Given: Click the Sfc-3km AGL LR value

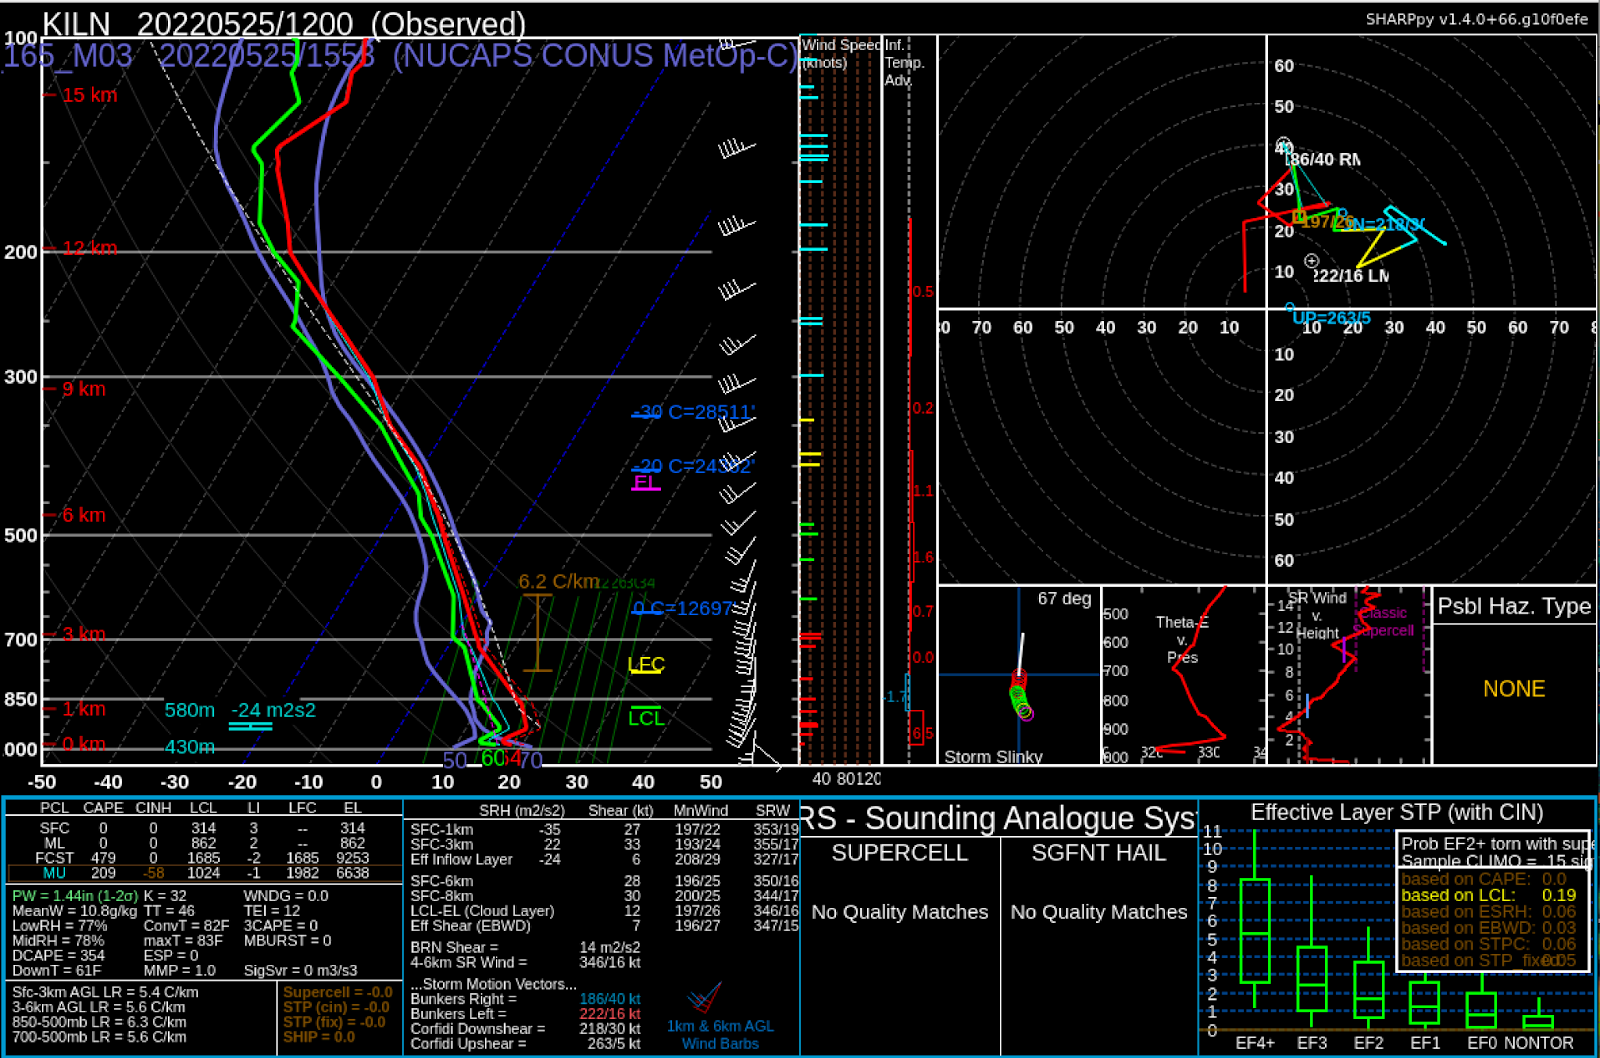Looking at the screenshot, I should [x=105, y=992].
